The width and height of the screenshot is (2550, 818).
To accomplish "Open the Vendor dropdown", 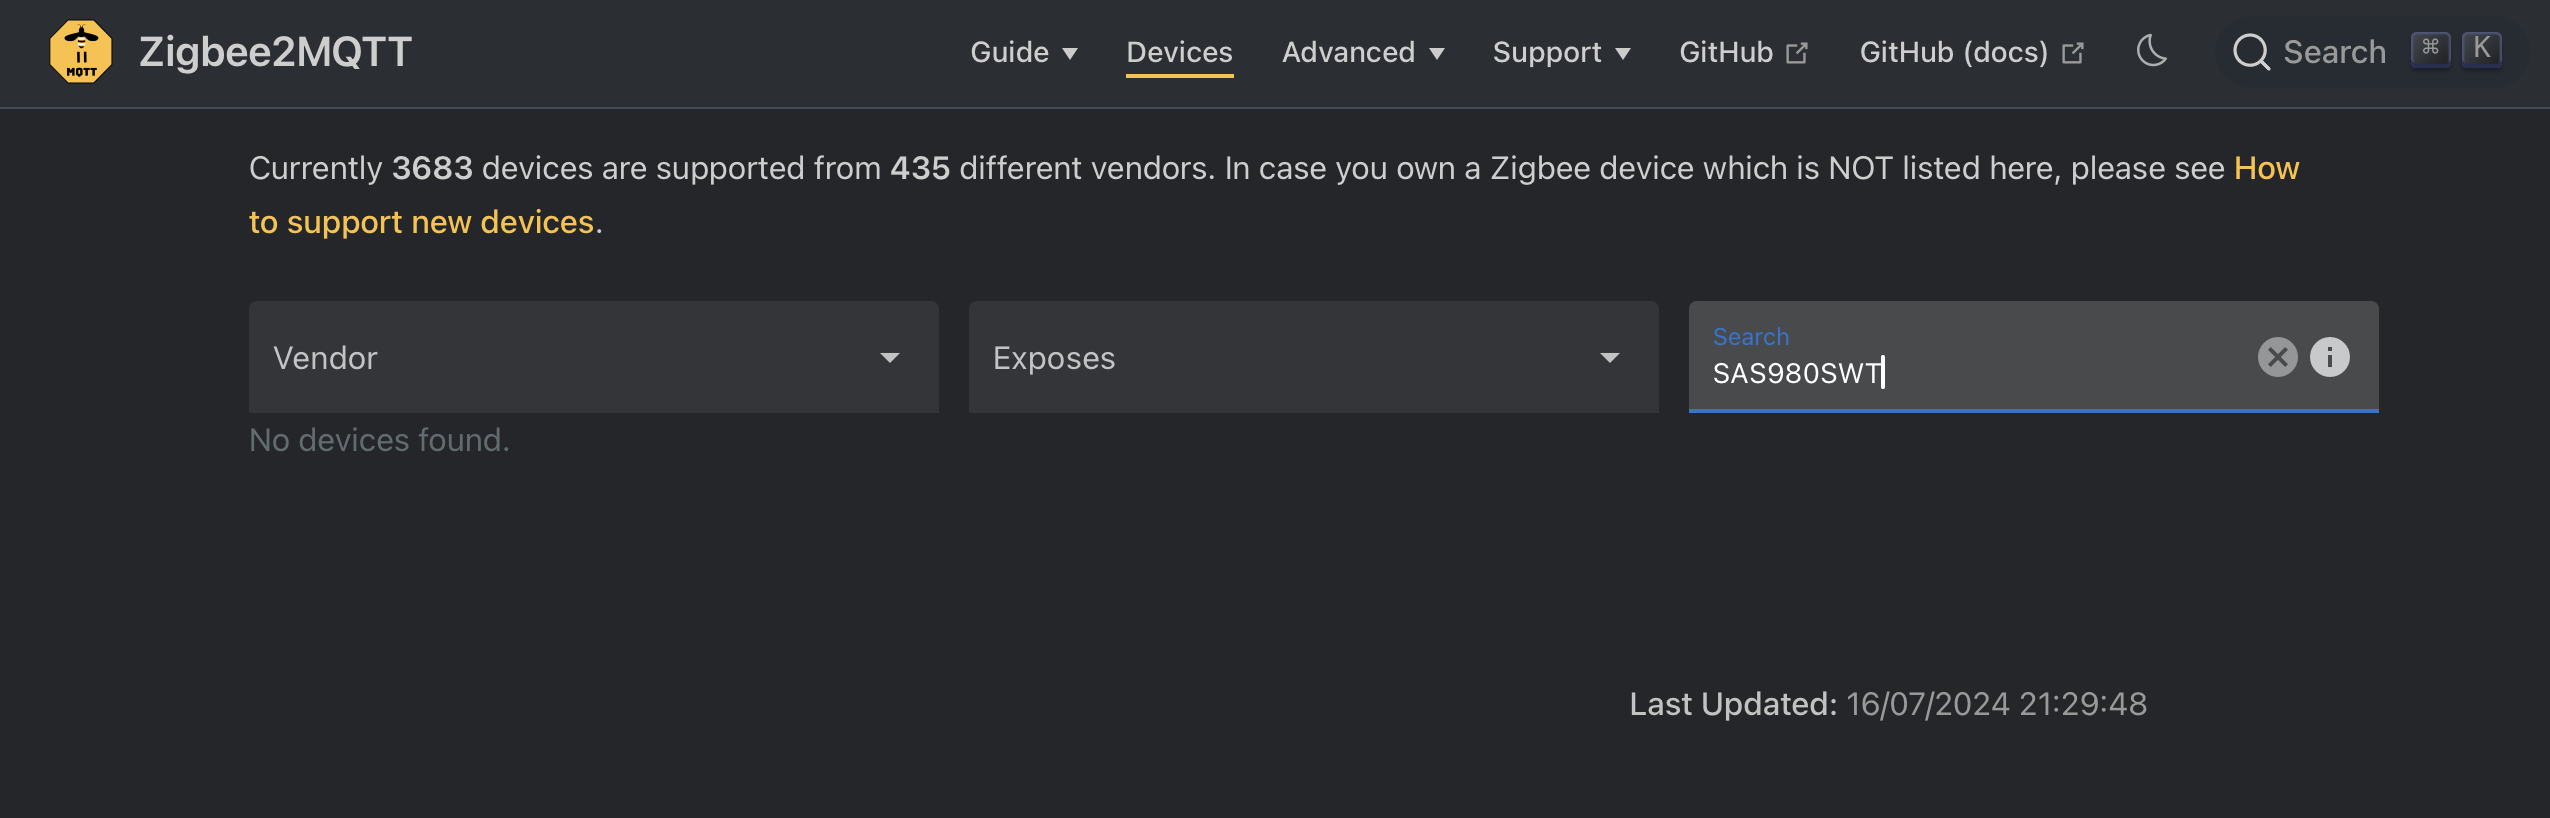I will pos(593,357).
